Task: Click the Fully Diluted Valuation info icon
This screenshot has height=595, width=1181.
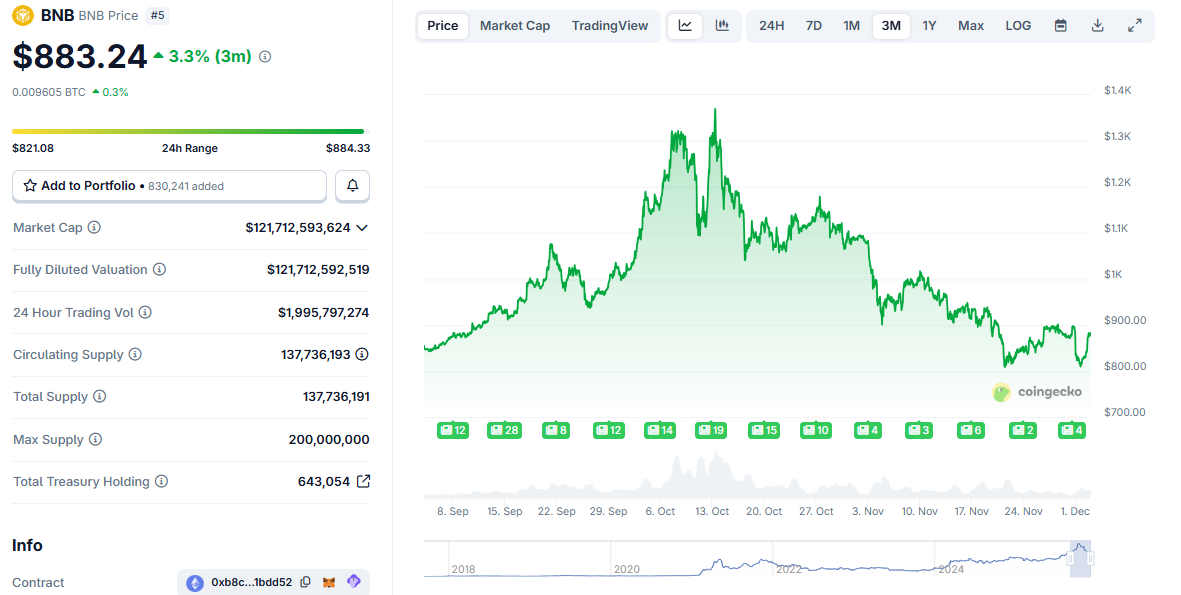Action: point(160,270)
